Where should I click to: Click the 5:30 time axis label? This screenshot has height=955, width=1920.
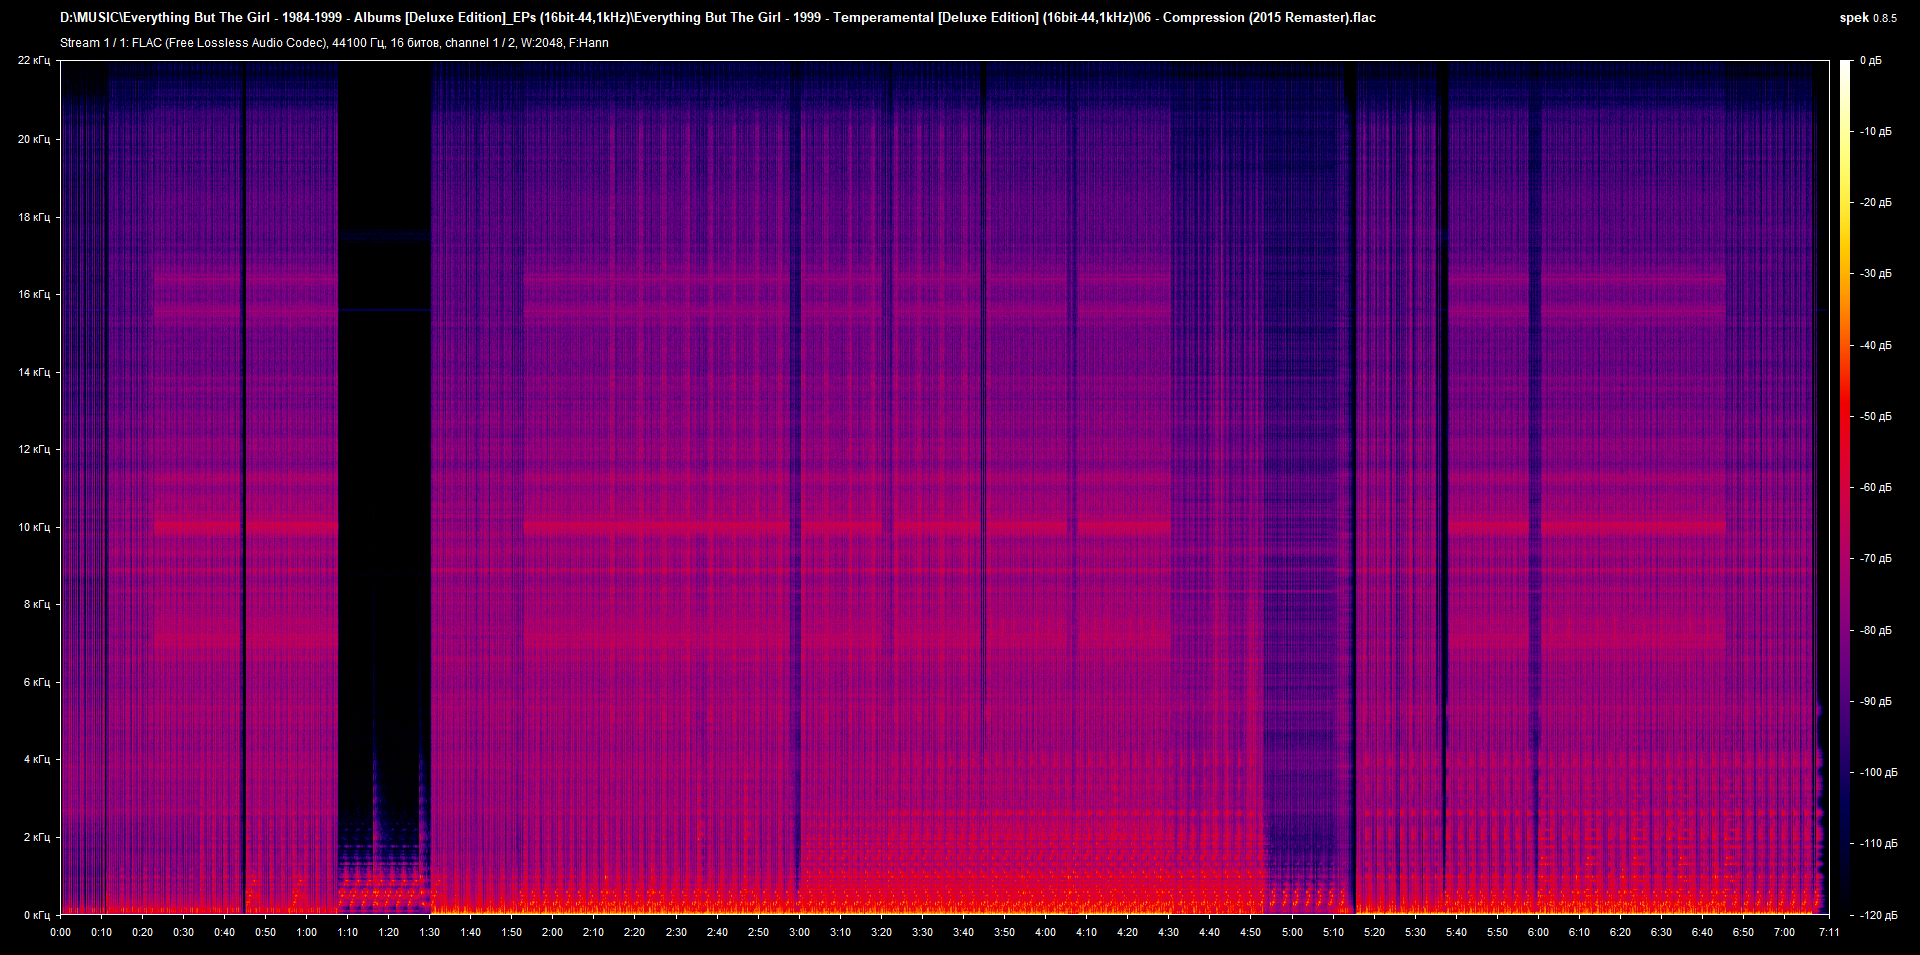pyautogui.click(x=1416, y=932)
